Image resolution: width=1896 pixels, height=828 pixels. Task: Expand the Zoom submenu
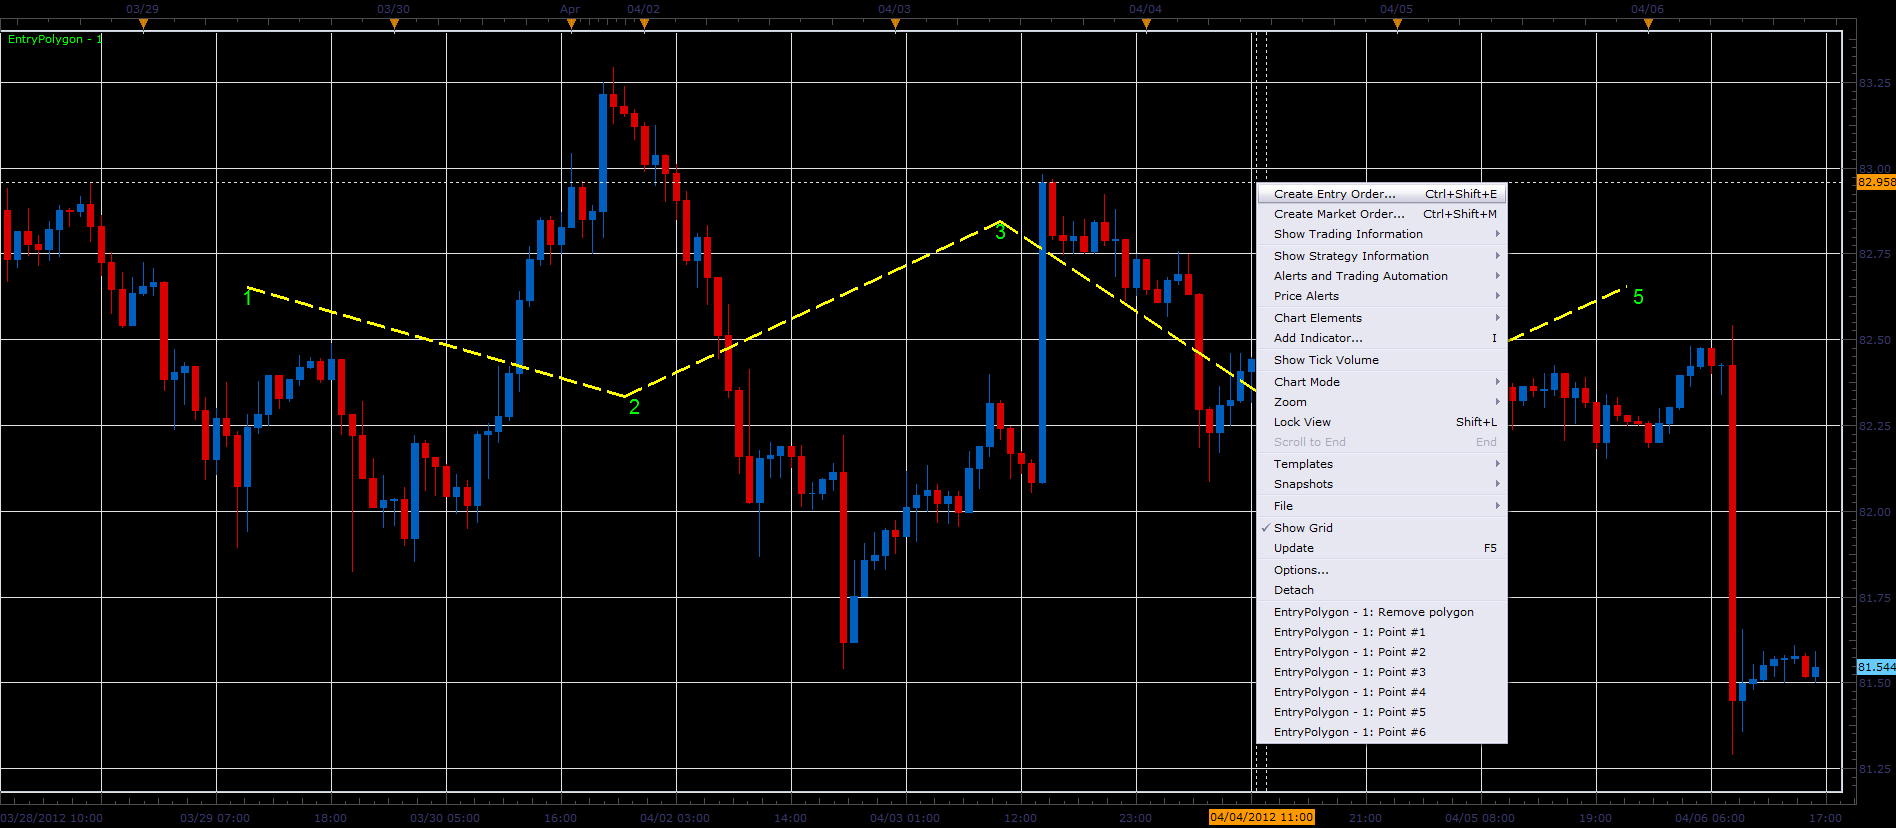(1381, 402)
